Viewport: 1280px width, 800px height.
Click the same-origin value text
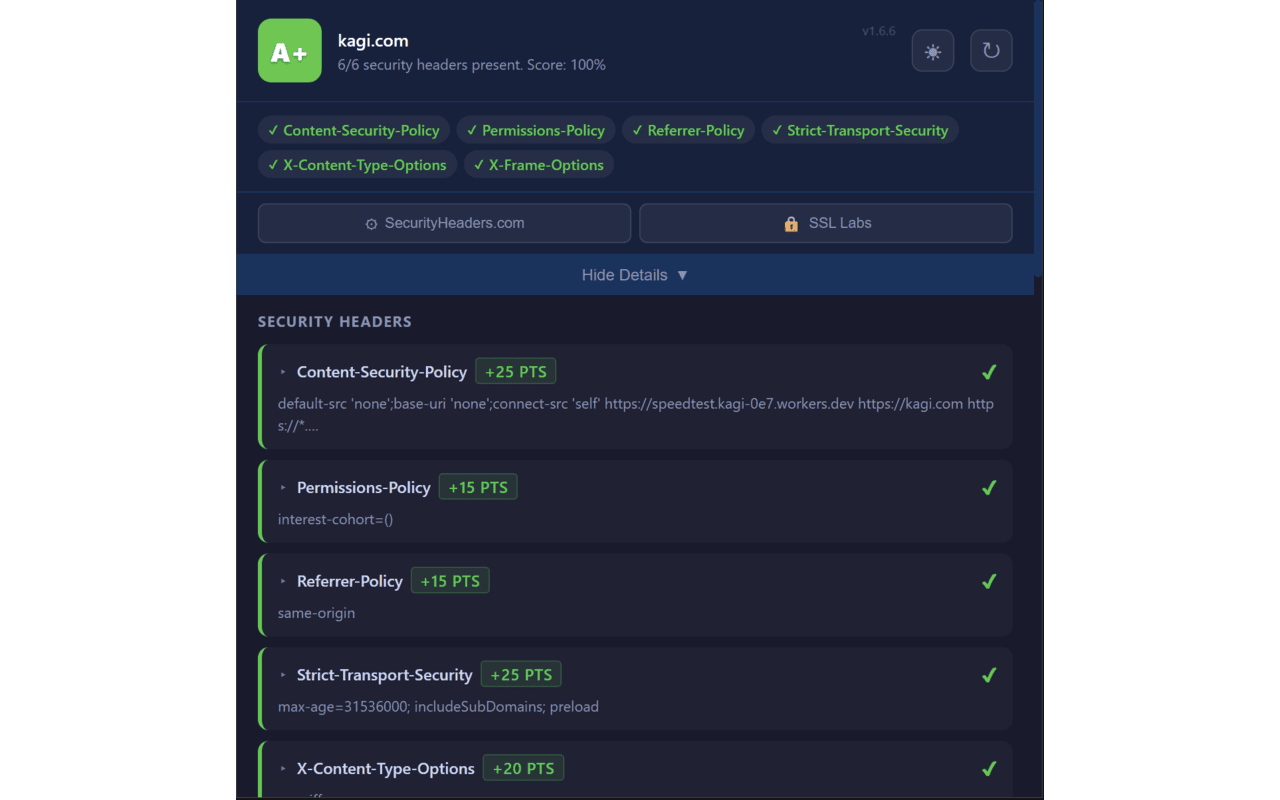click(316, 613)
